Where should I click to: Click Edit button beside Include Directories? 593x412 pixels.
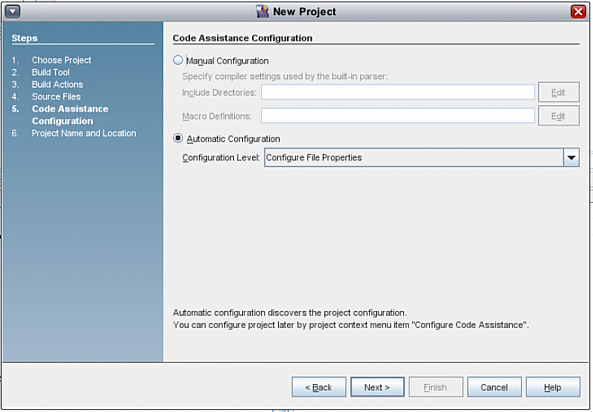point(559,92)
